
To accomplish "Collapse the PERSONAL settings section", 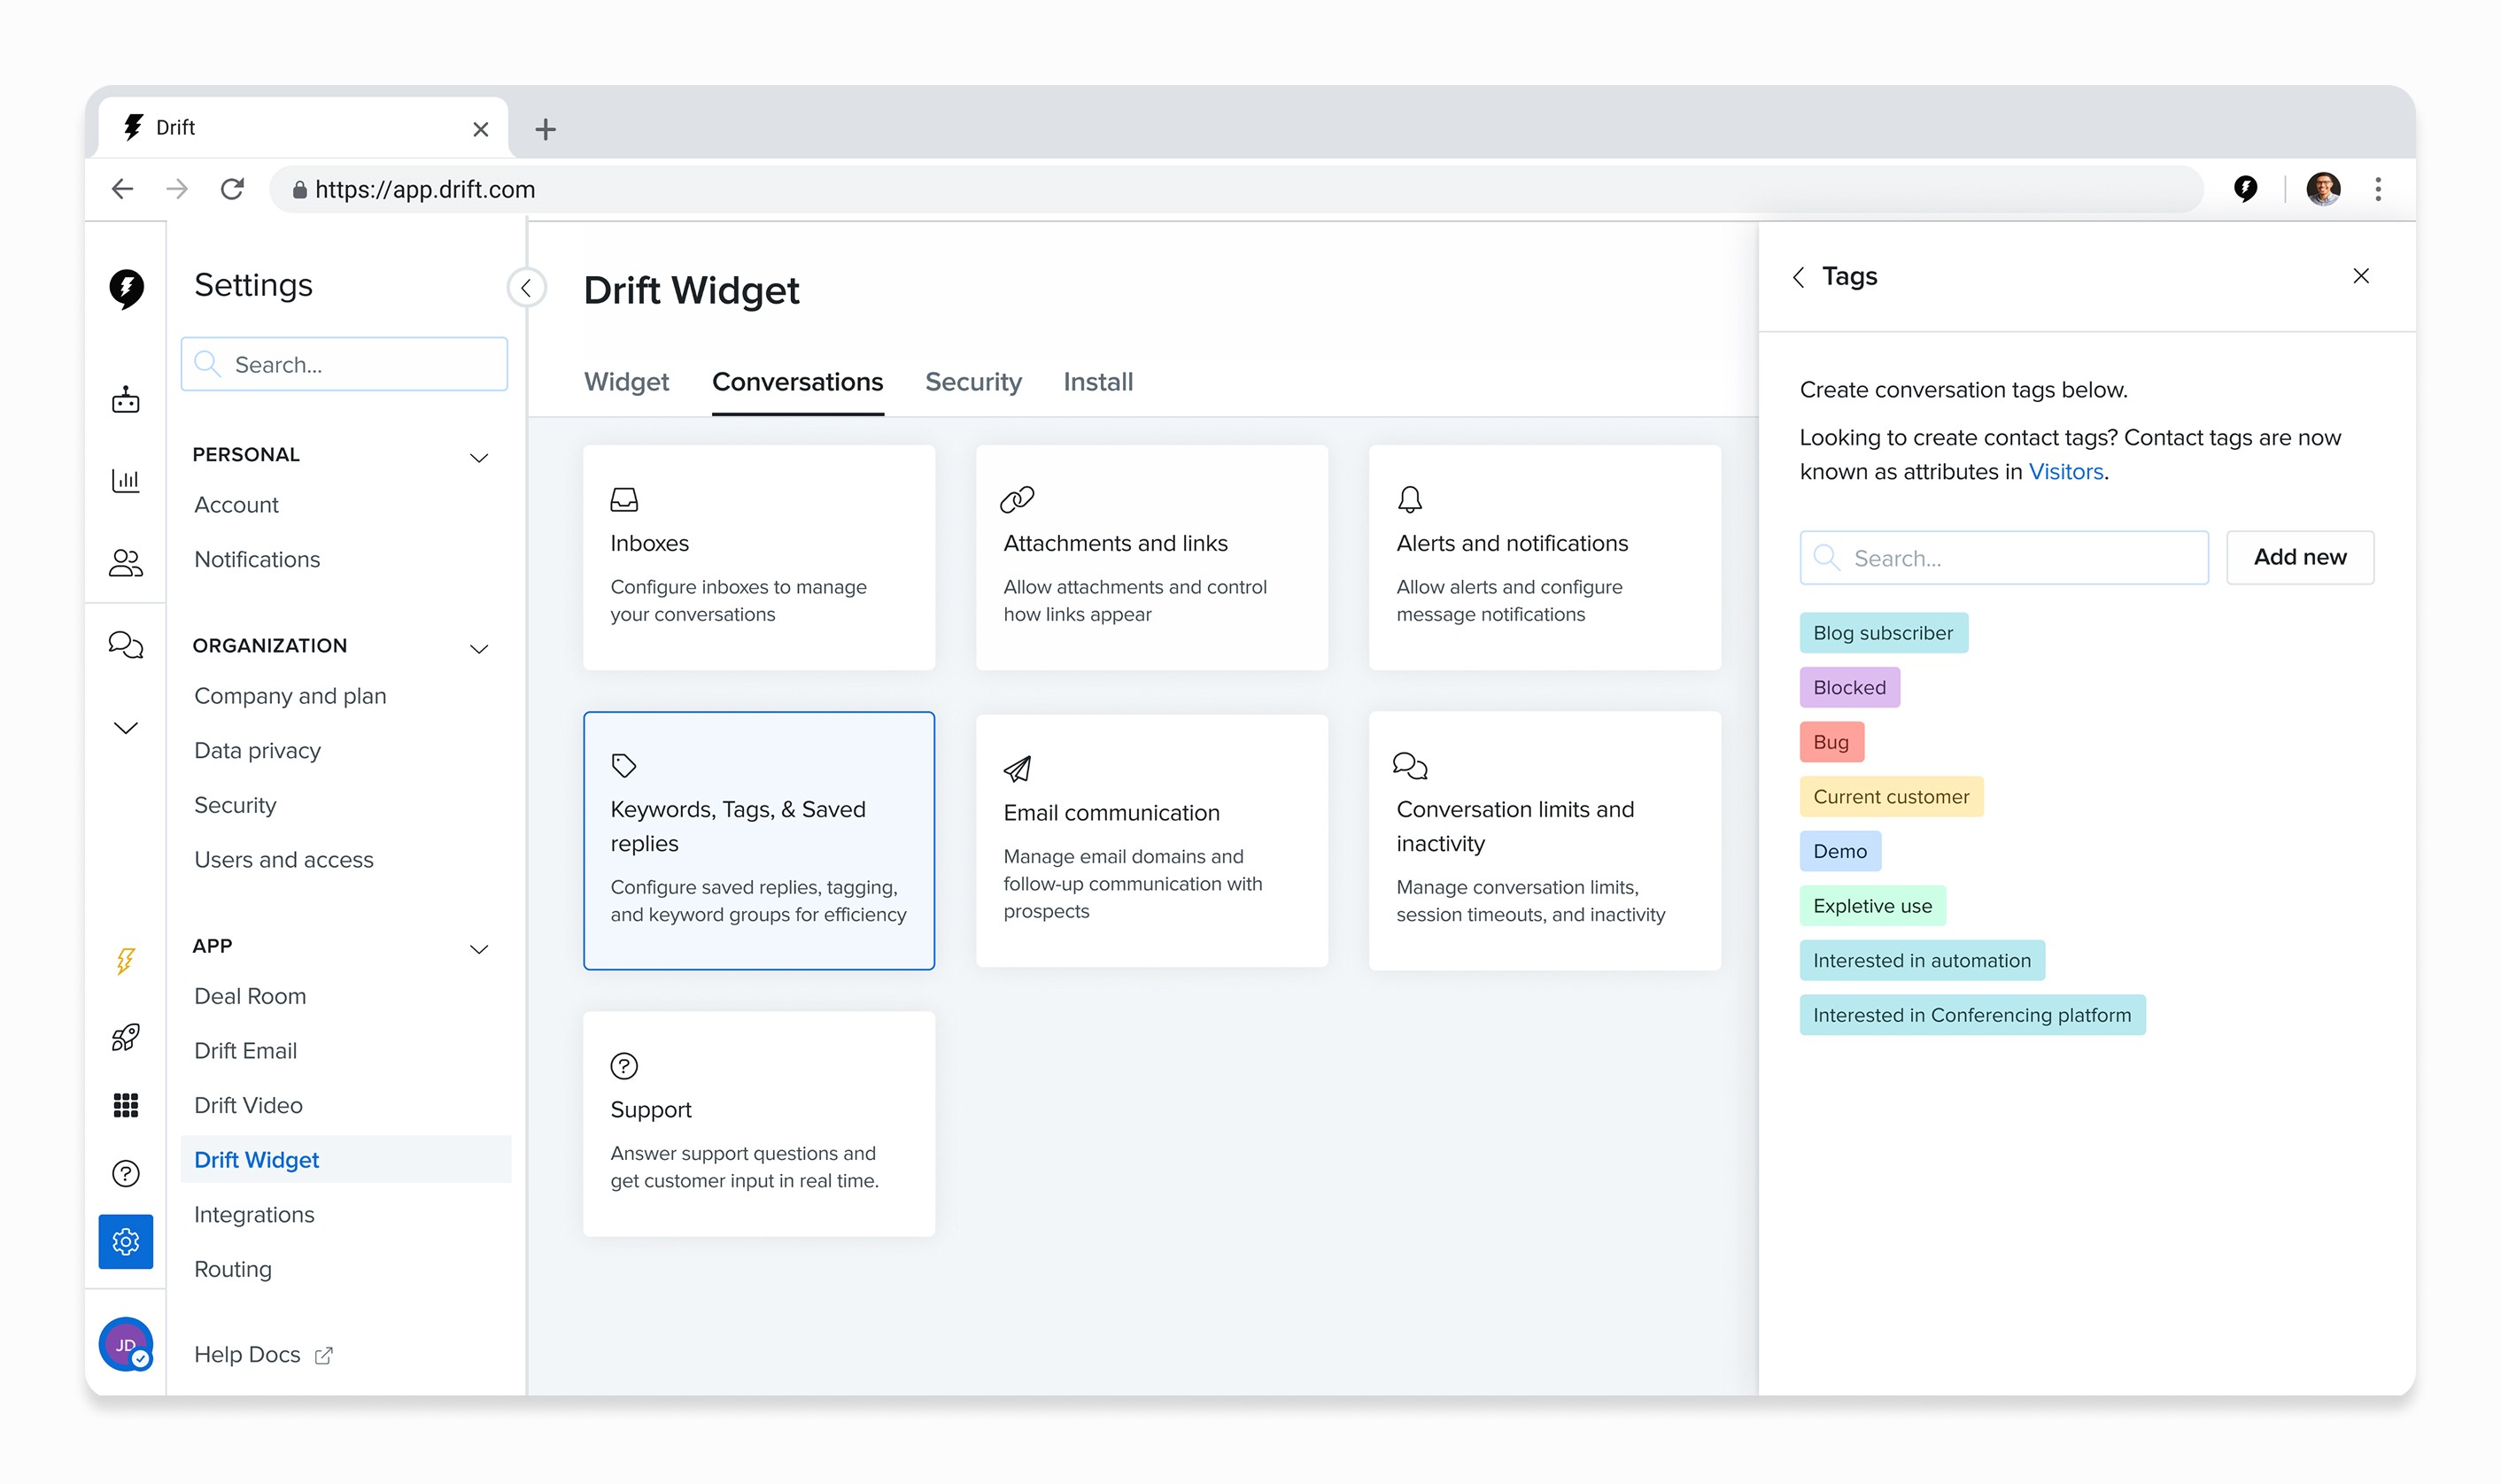I will (x=479, y=457).
